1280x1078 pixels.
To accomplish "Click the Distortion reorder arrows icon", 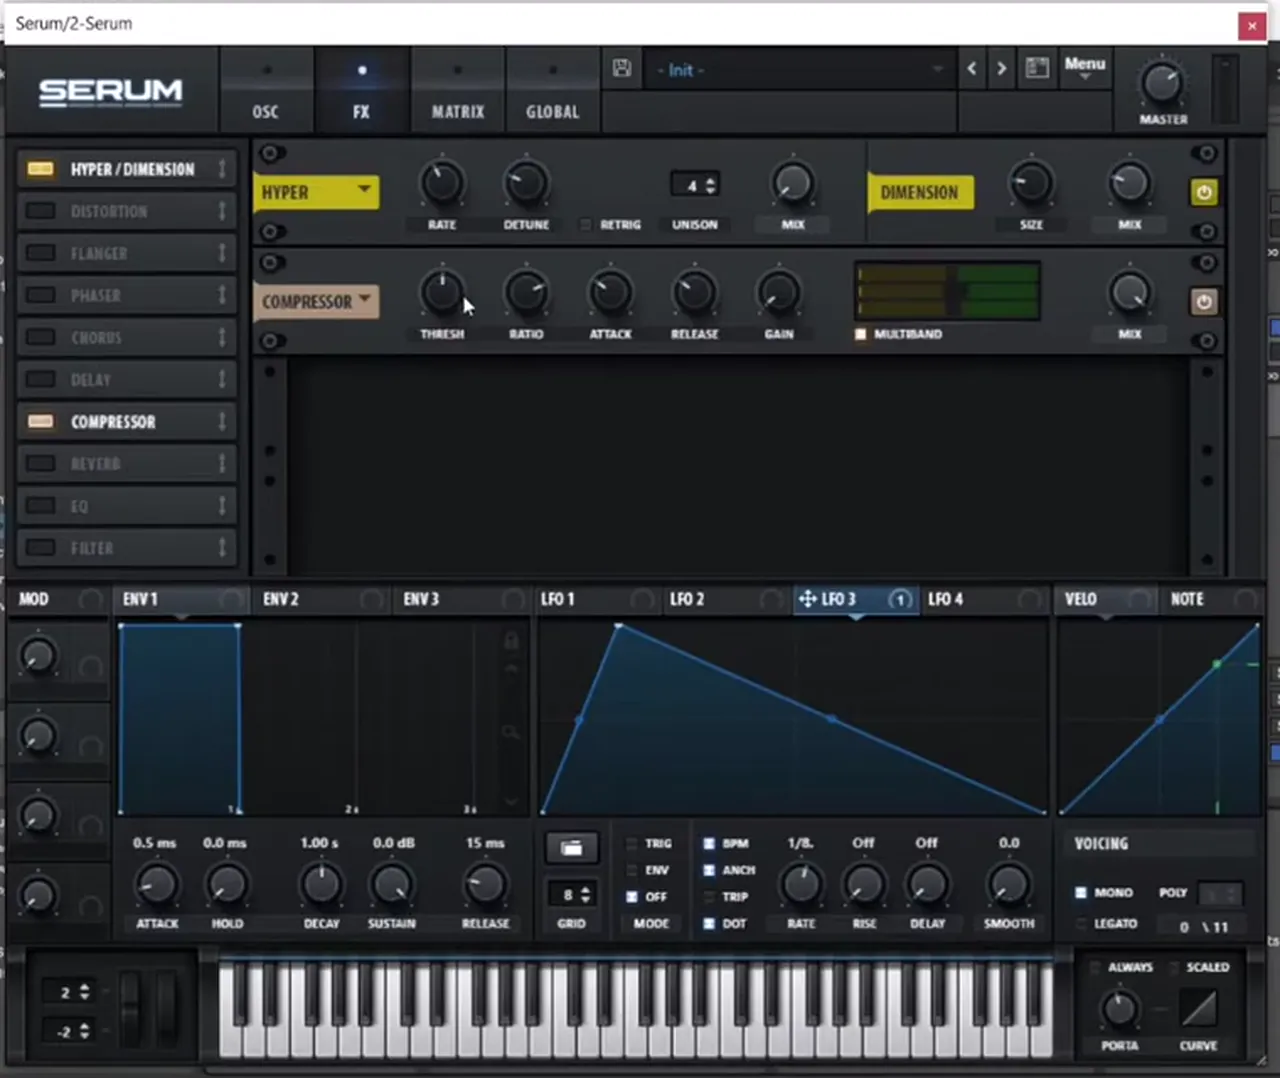I will coord(222,211).
